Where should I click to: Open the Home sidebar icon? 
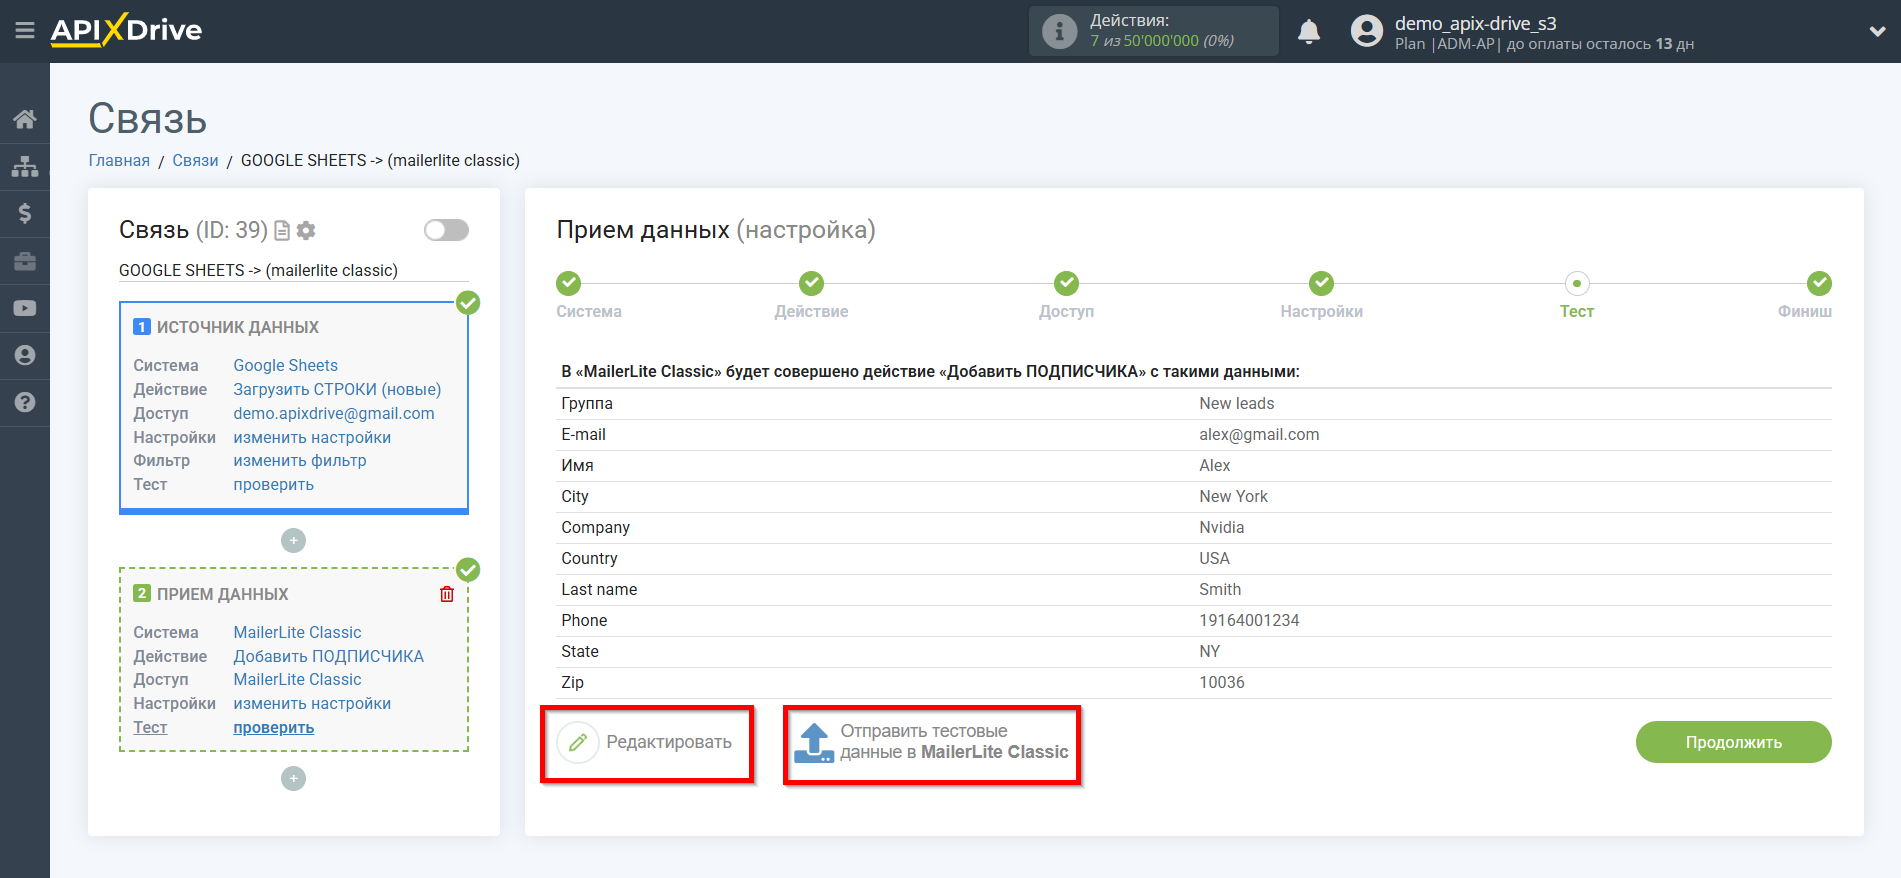[25, 119]
